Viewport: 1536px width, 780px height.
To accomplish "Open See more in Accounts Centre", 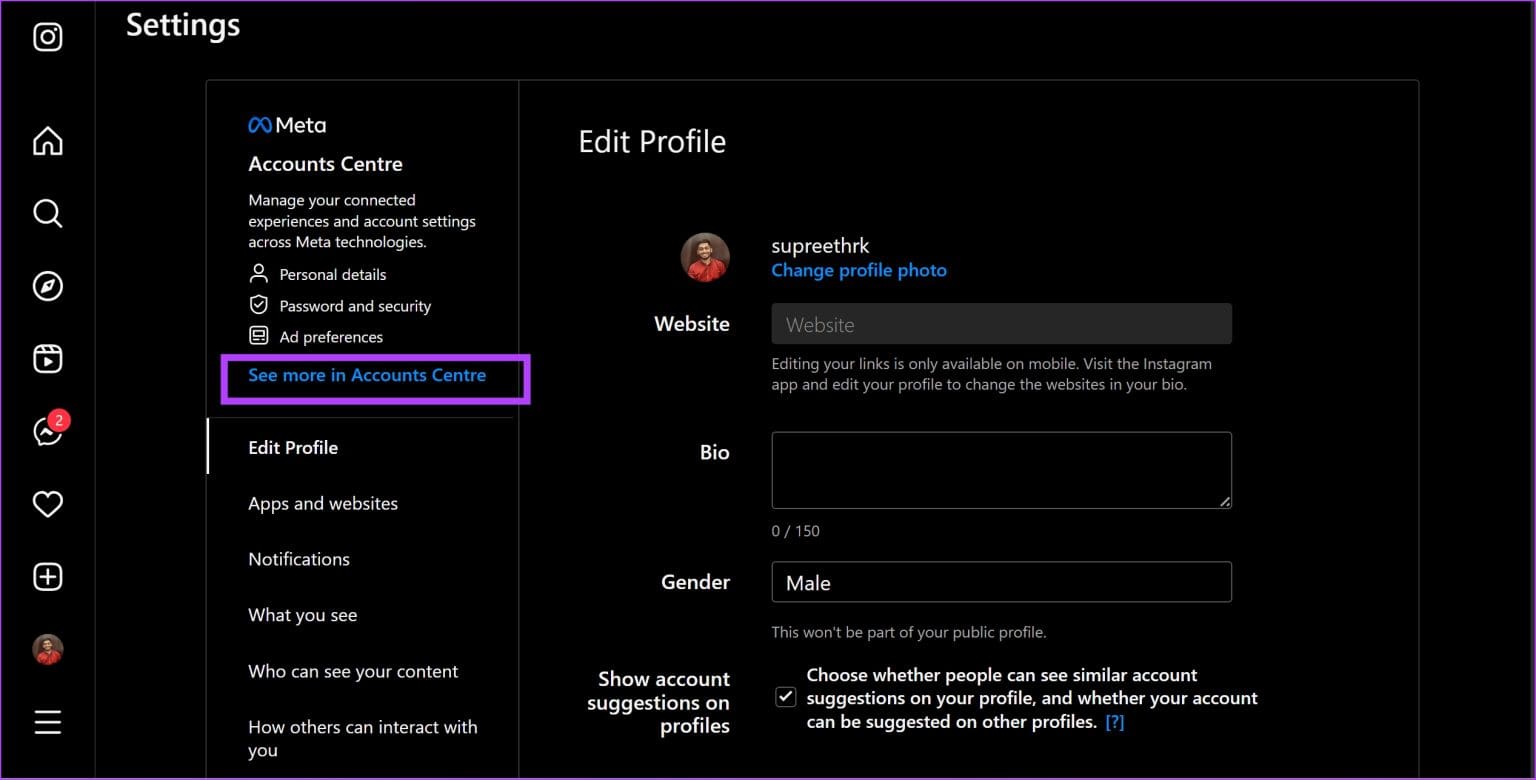I will pyautogui.click(x=367, y=375).
